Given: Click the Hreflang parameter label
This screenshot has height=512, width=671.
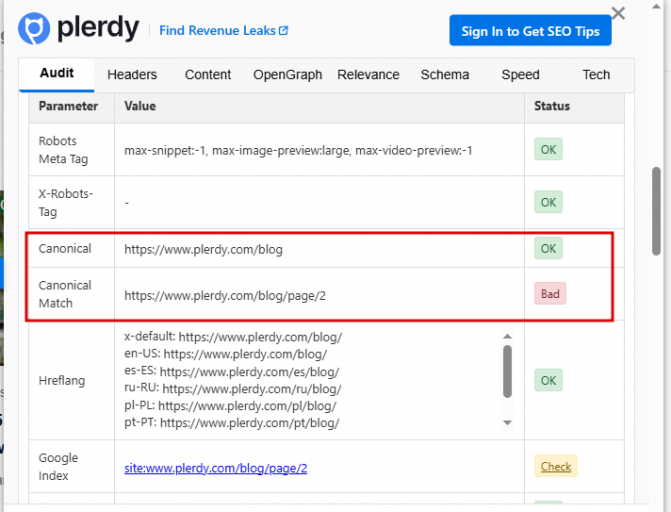Looking at the screenshot, I should (x=62, y=380).
